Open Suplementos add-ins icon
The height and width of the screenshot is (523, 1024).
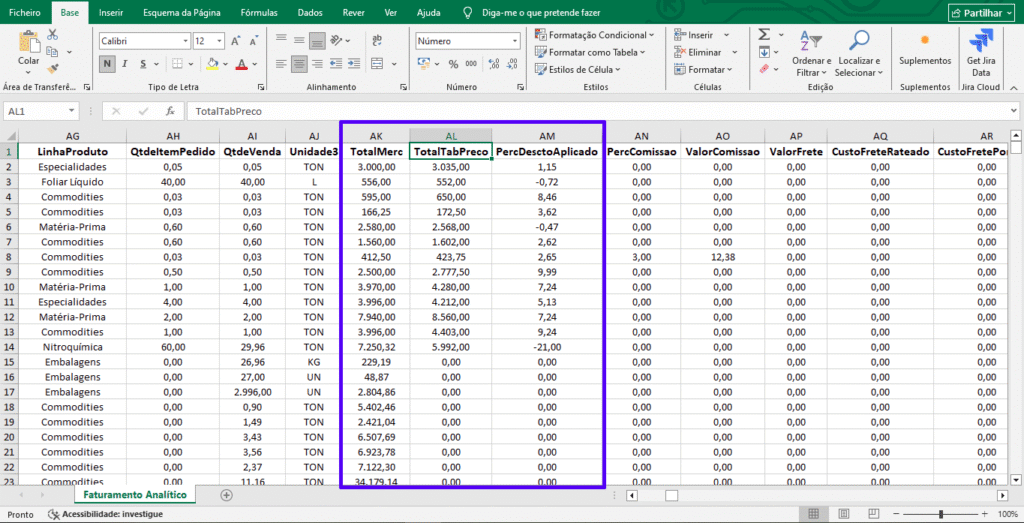(924, 42)
